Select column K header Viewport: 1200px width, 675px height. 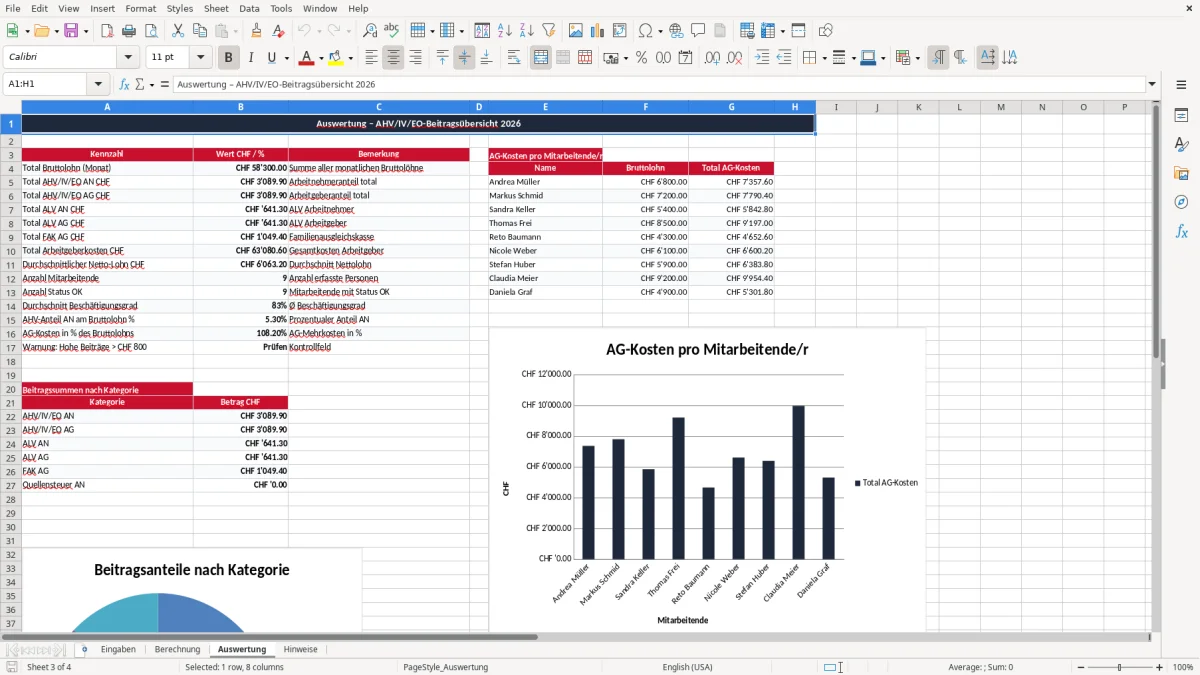point(918,107)
